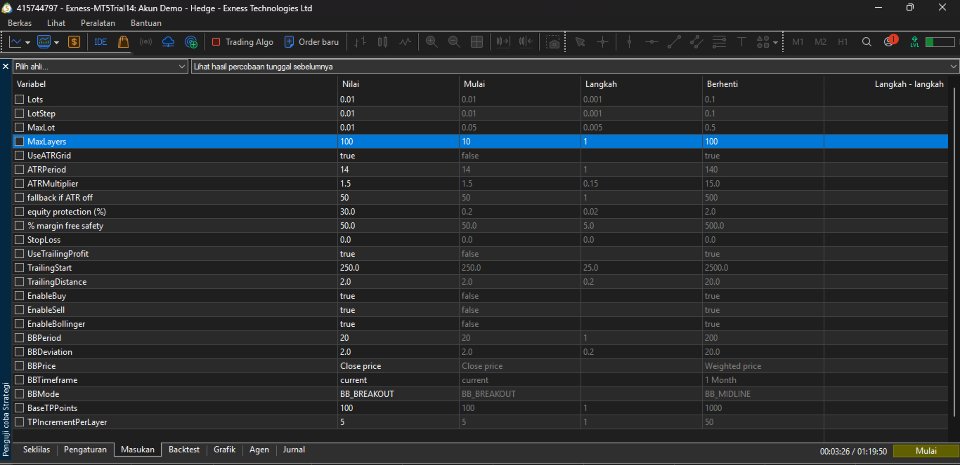The height and width of the screenshot is (465, 960).
Task: Select the H1 timeframe button
Action: click(843, 42)
